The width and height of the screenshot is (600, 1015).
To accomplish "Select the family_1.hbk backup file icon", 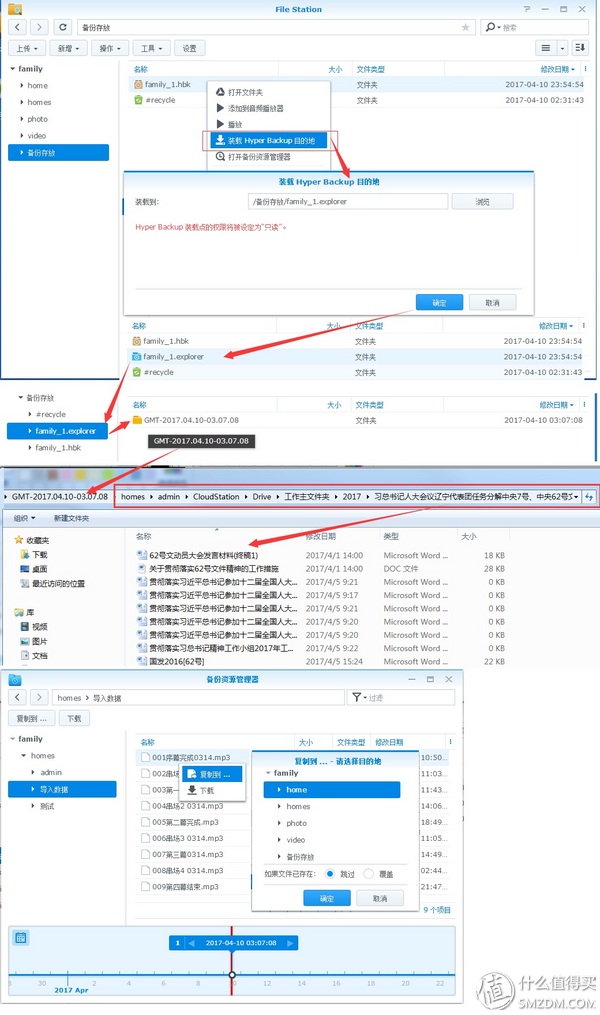I will [138, 84].
